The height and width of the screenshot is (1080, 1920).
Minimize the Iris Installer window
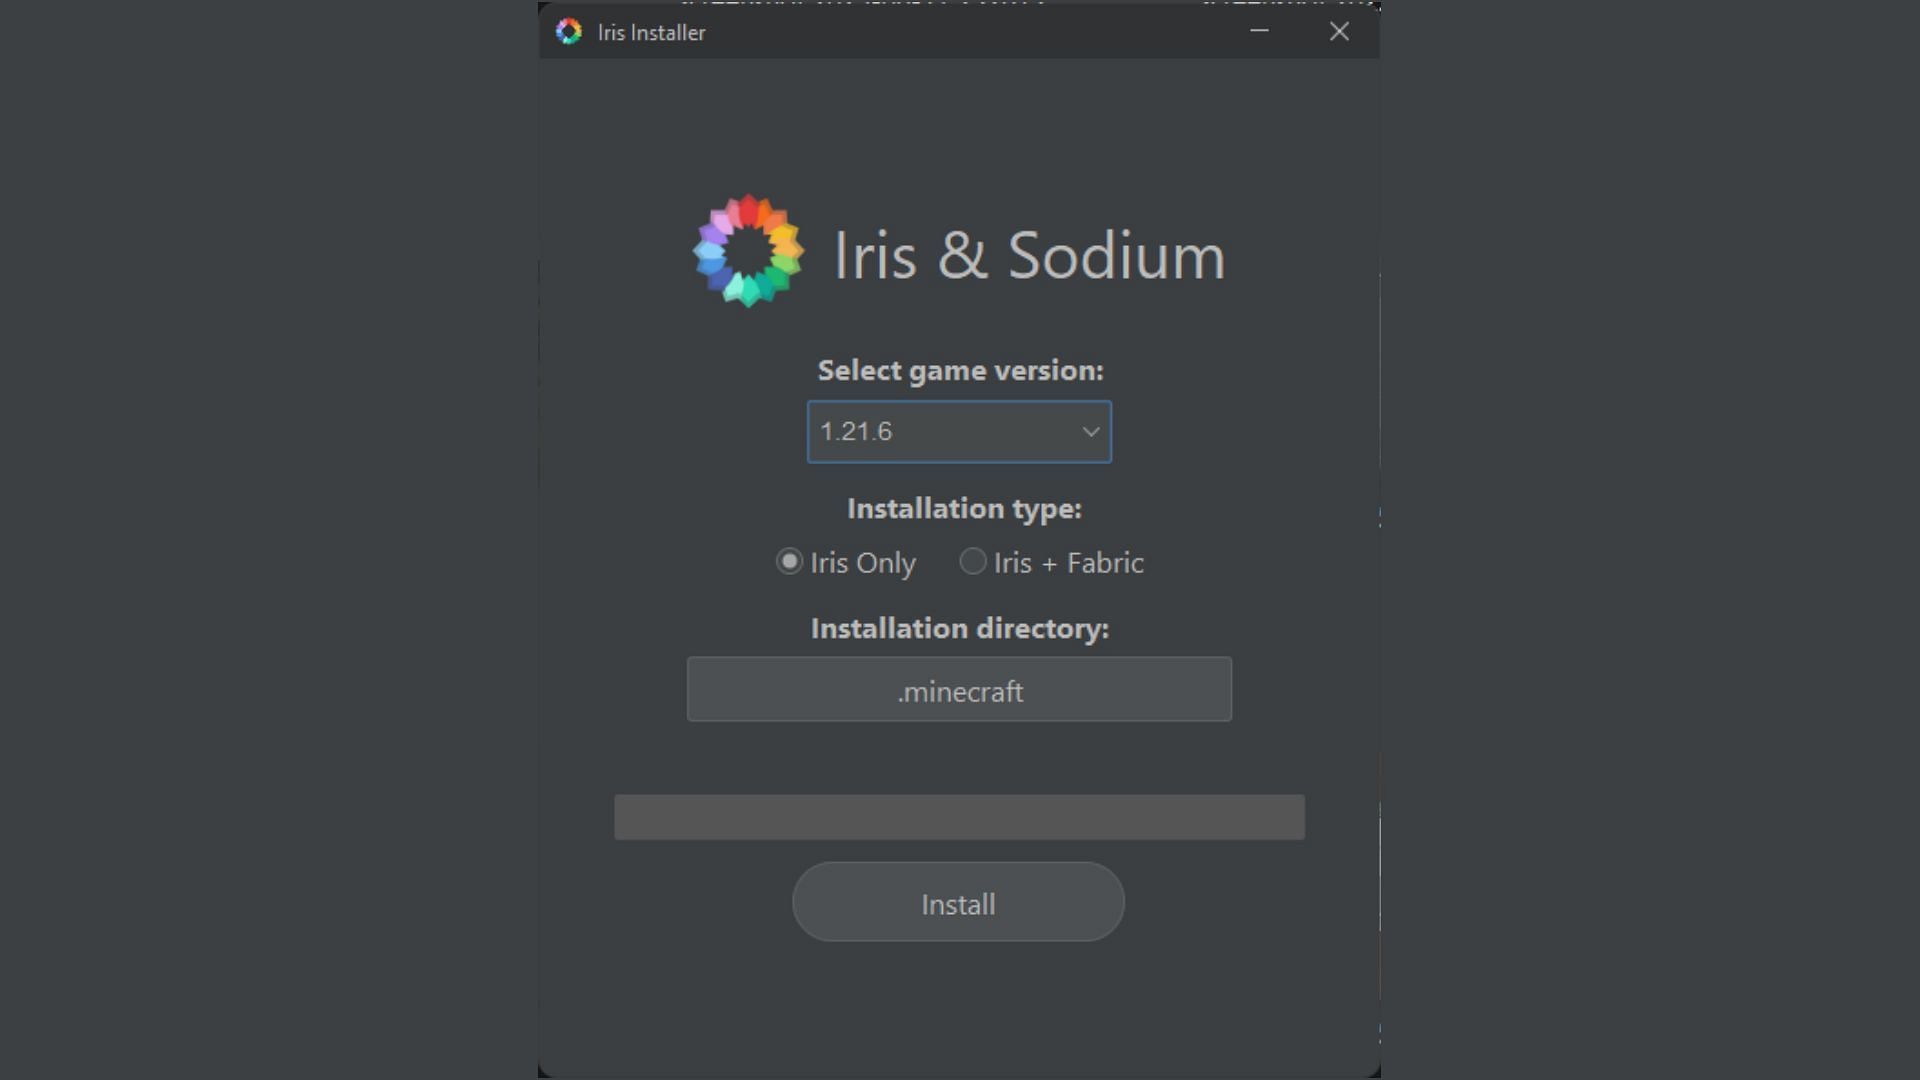coord(1259,32)
